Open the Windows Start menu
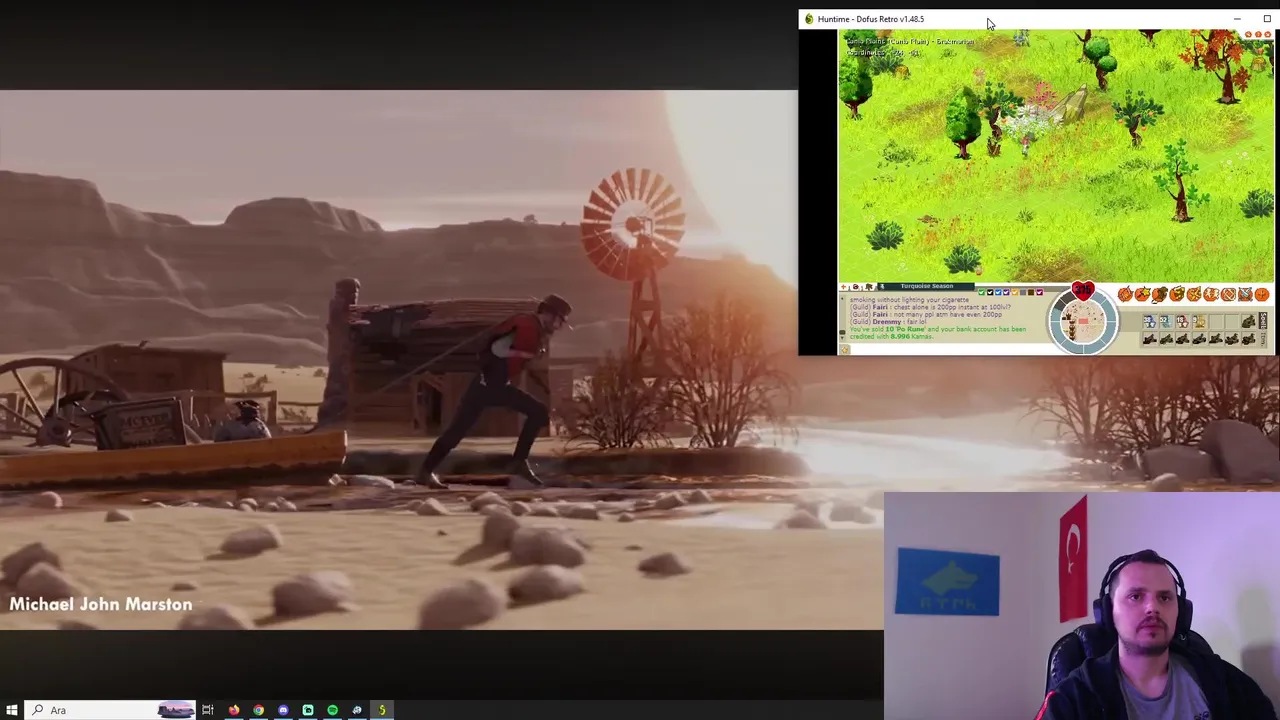Screen dimensions: 1280x720 click(12, 710)
